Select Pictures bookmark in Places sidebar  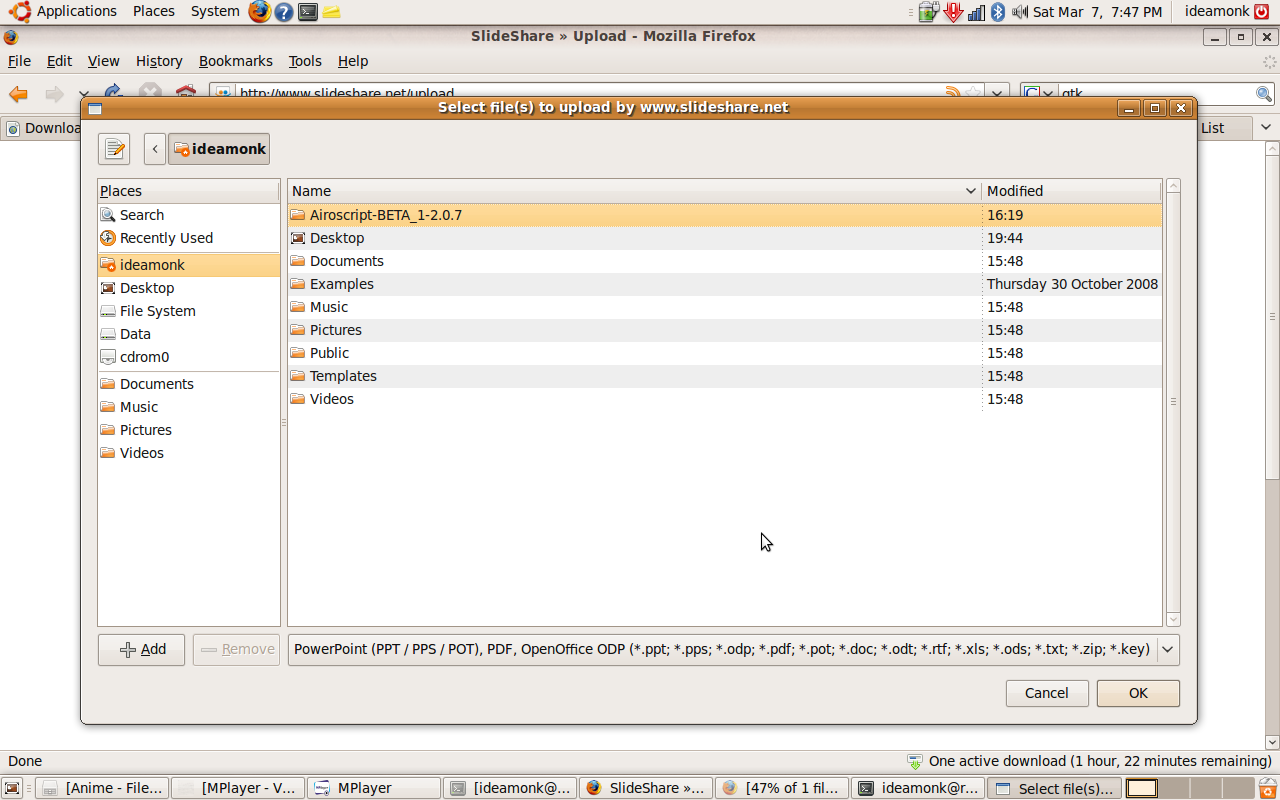pos(189,430)
